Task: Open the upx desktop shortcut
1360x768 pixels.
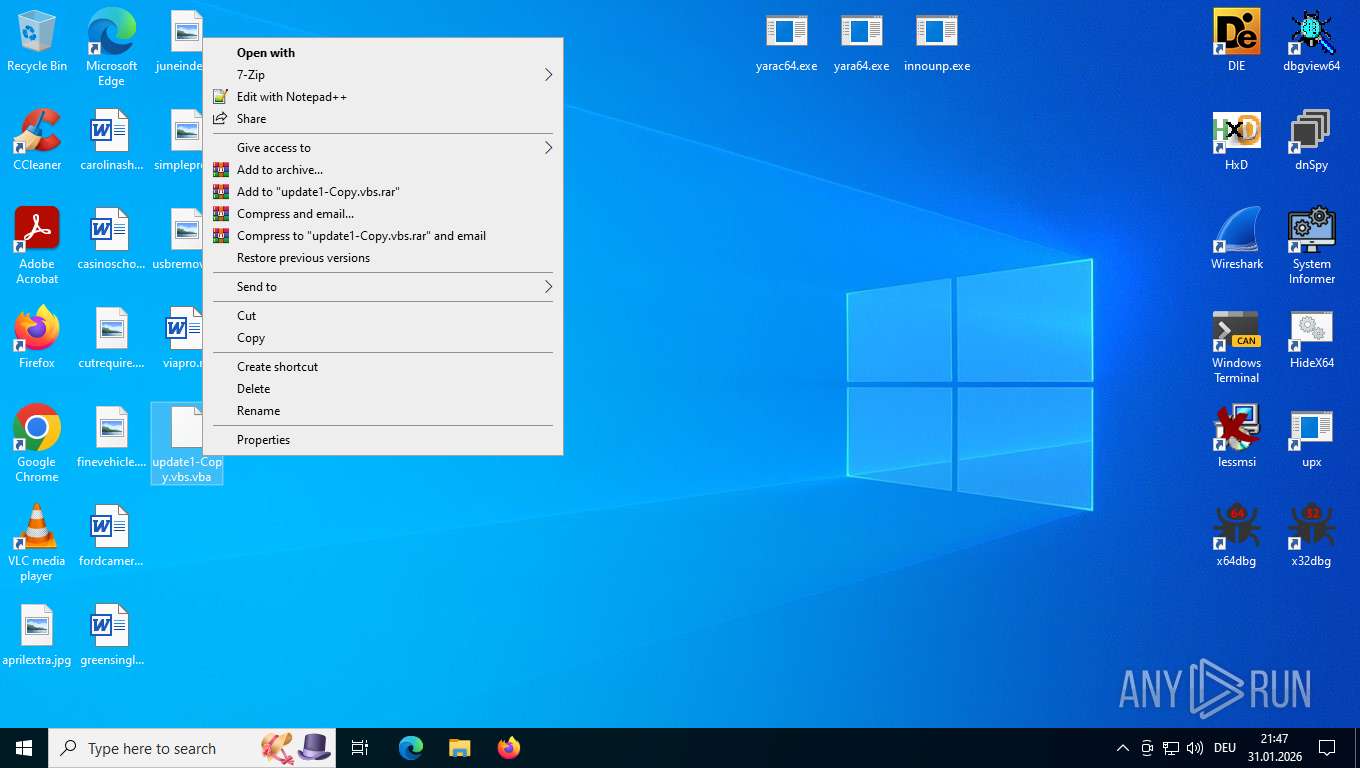Action: pyautogui.click(x=1312, y=437)
